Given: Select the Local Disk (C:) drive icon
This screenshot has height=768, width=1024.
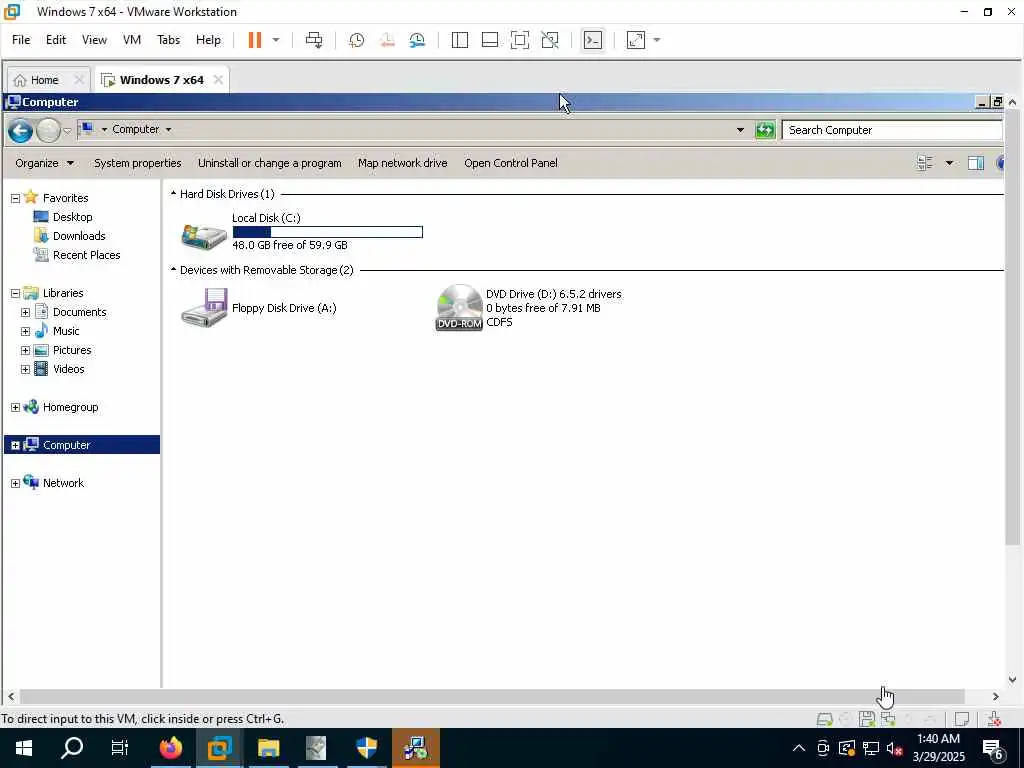Looking at the screenshot, I should [204, 235].
